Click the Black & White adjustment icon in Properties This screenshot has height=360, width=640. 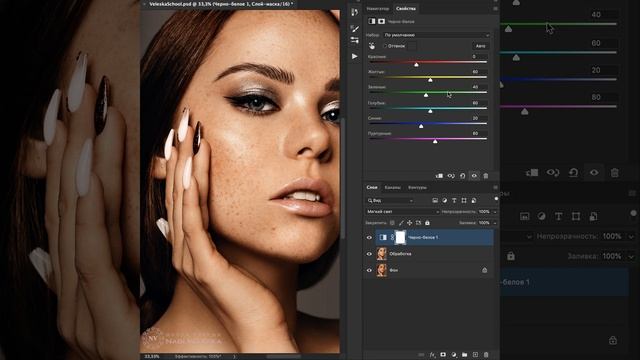372,21
